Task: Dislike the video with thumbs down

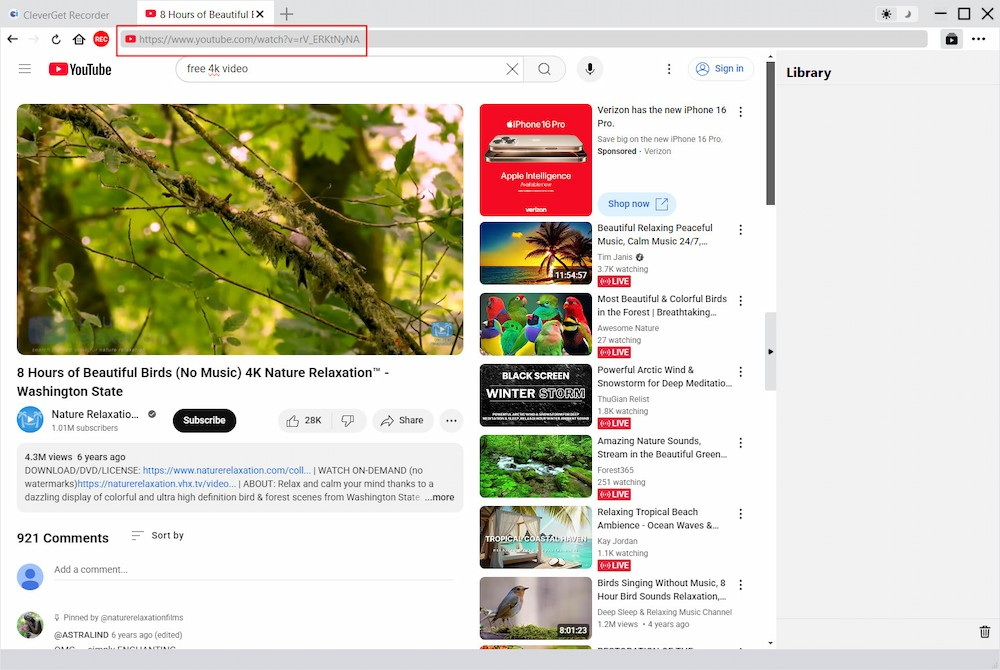Action: point(348,421)
